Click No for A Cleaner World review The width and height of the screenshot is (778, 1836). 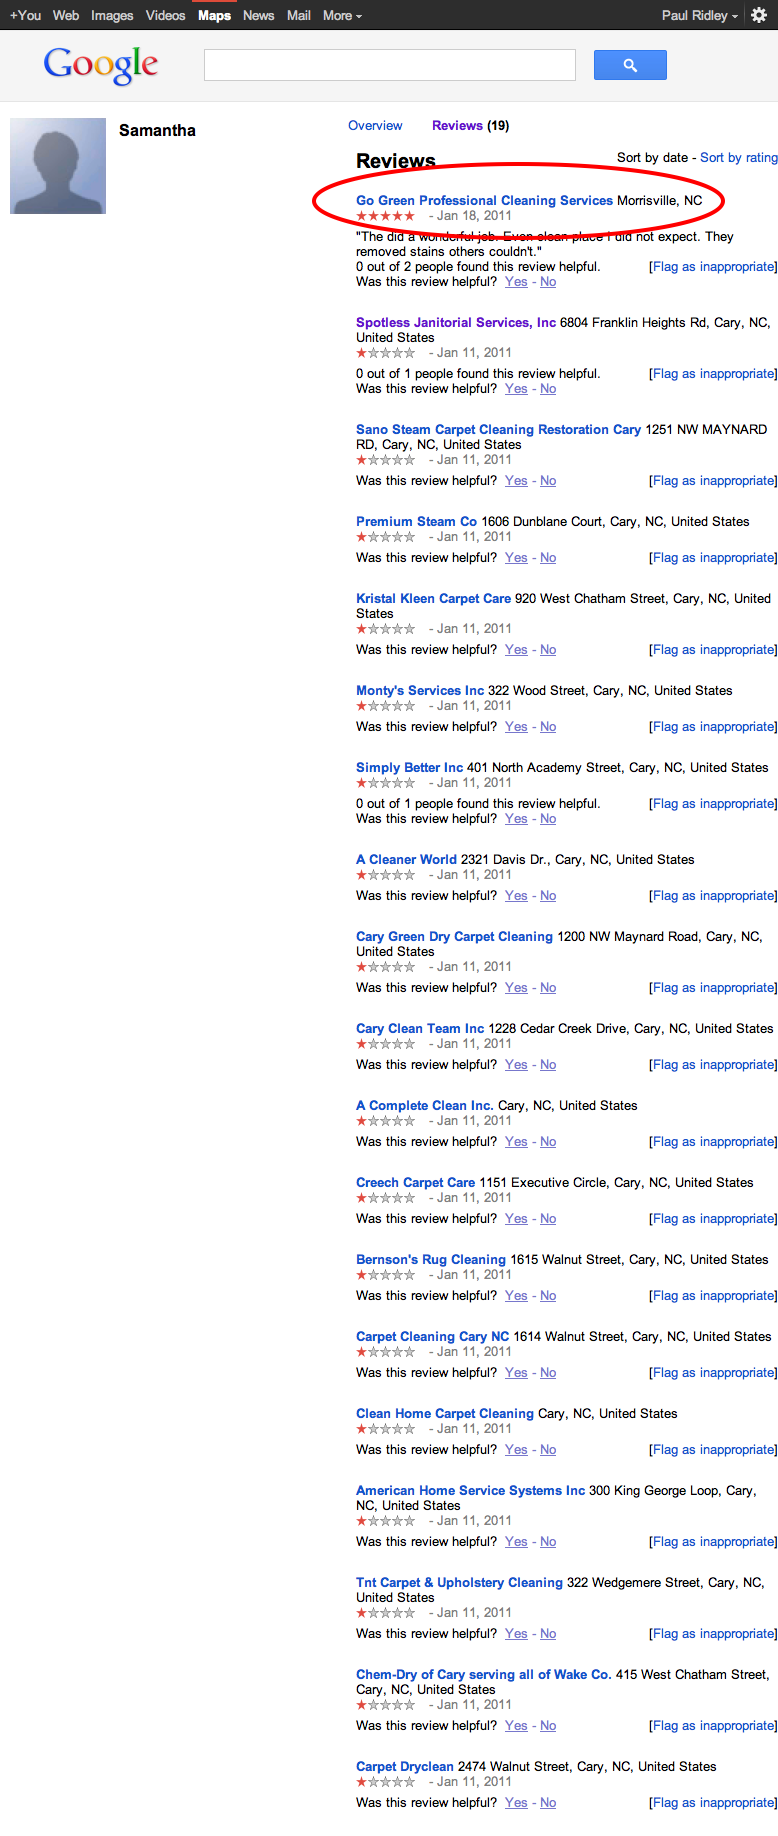pos(548,896)
